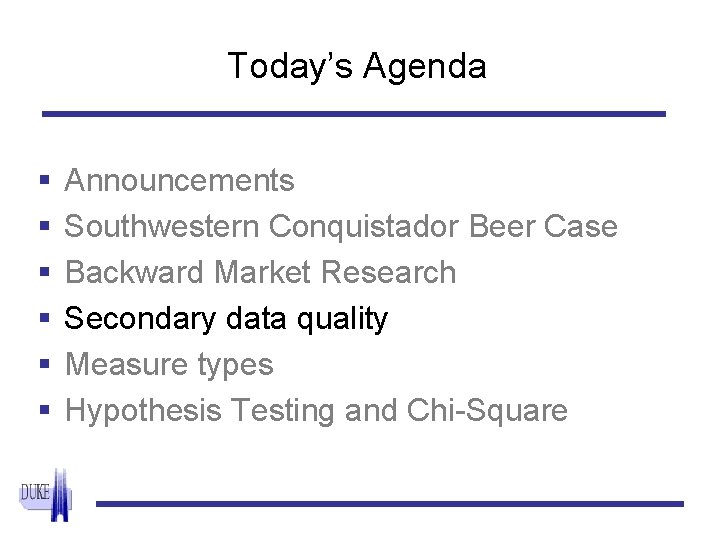Click the word Conquistador
The height and width of the screenshot is (540, 720).
[364, 228]
